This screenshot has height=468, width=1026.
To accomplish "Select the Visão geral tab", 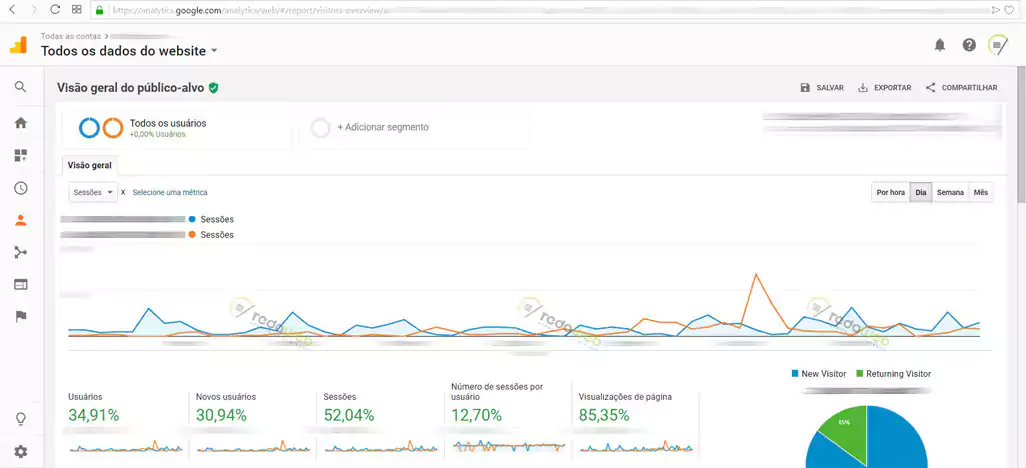I will (x=89, y=165).
